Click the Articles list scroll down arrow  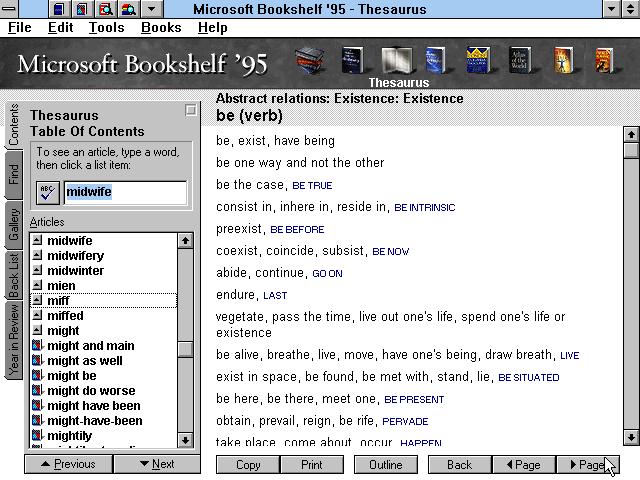pos(185,440)
